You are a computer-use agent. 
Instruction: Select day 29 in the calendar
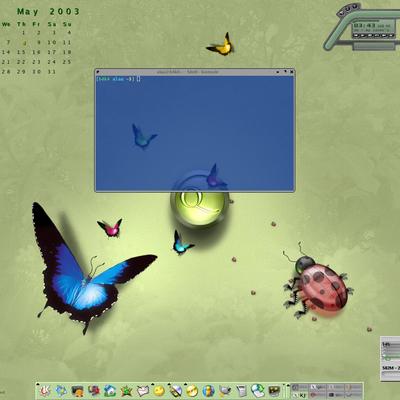tap(21, 72)
